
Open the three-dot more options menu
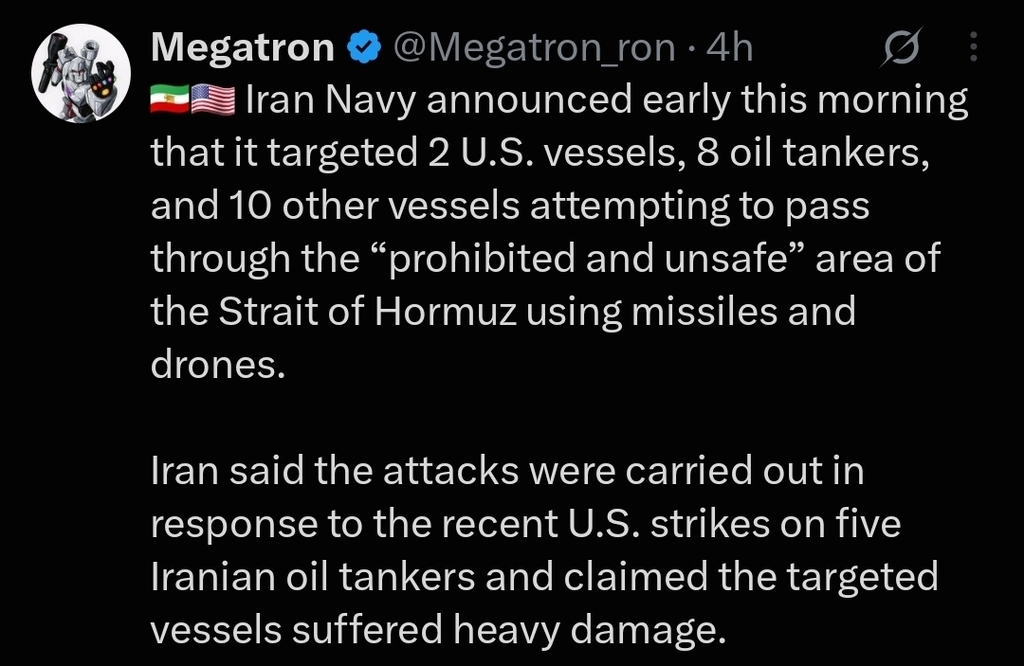[x=973, y=47]
